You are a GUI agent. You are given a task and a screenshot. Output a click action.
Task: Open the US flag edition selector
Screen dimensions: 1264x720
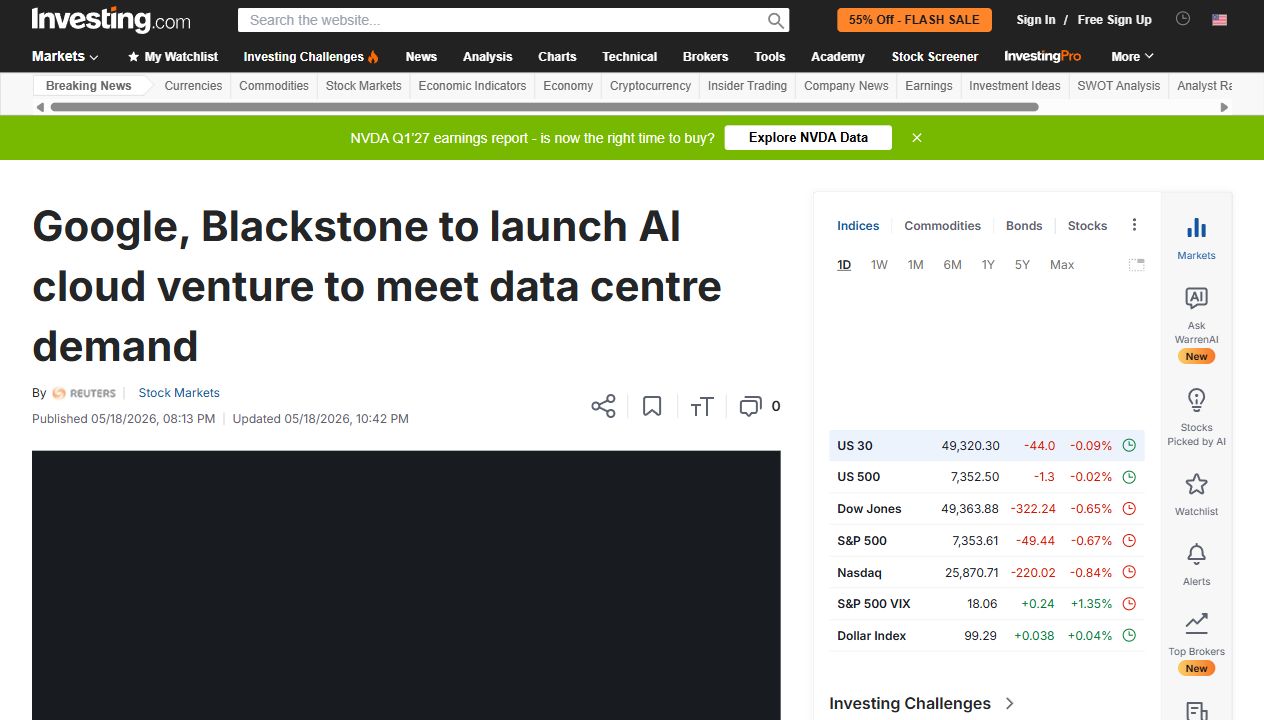1219,19
